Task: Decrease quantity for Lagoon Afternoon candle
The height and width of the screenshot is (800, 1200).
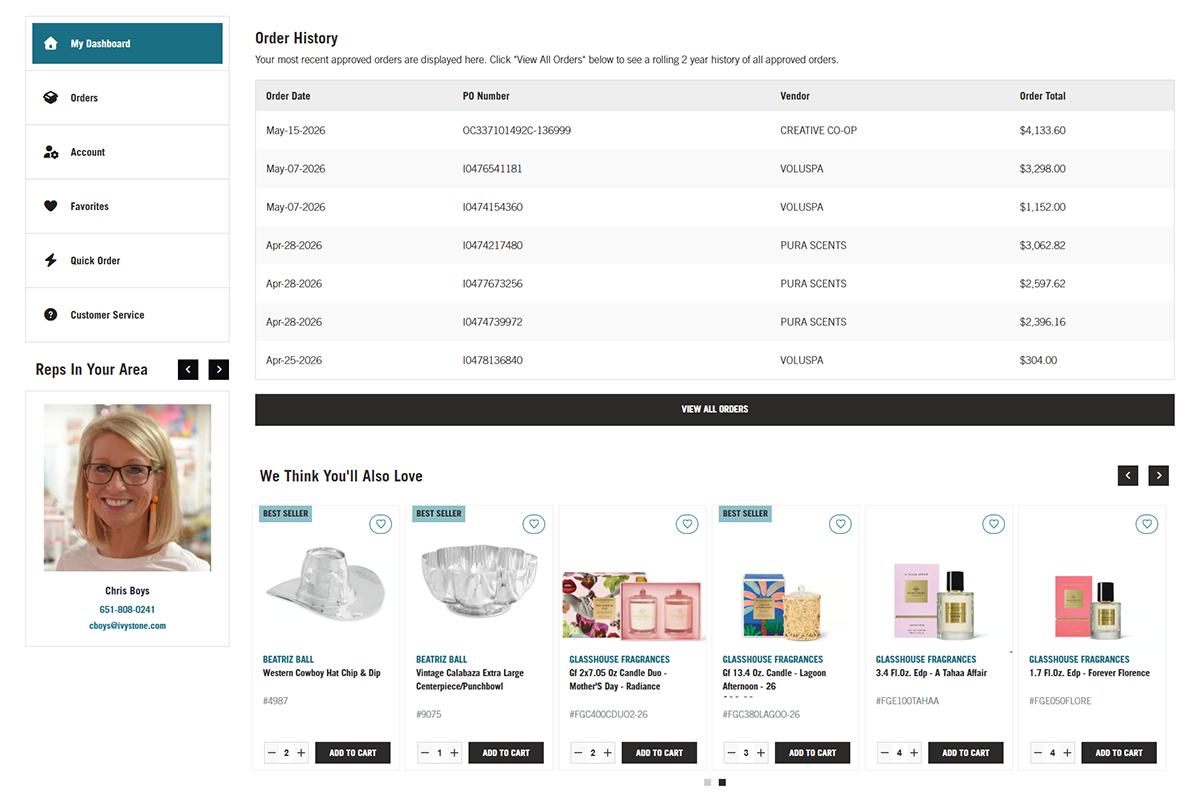Action: [732, 753]
